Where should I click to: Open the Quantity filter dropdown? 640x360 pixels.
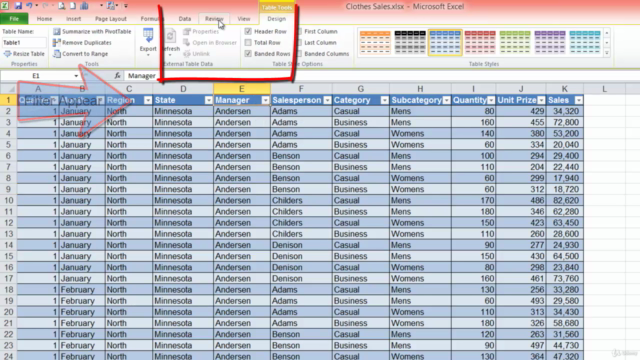coord(491,100)
